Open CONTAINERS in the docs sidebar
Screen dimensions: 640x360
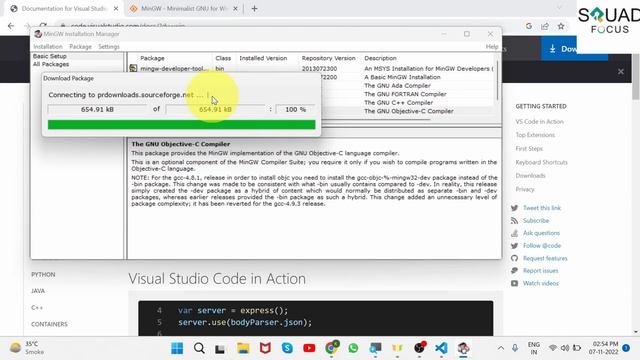click(x=49, y=324)
